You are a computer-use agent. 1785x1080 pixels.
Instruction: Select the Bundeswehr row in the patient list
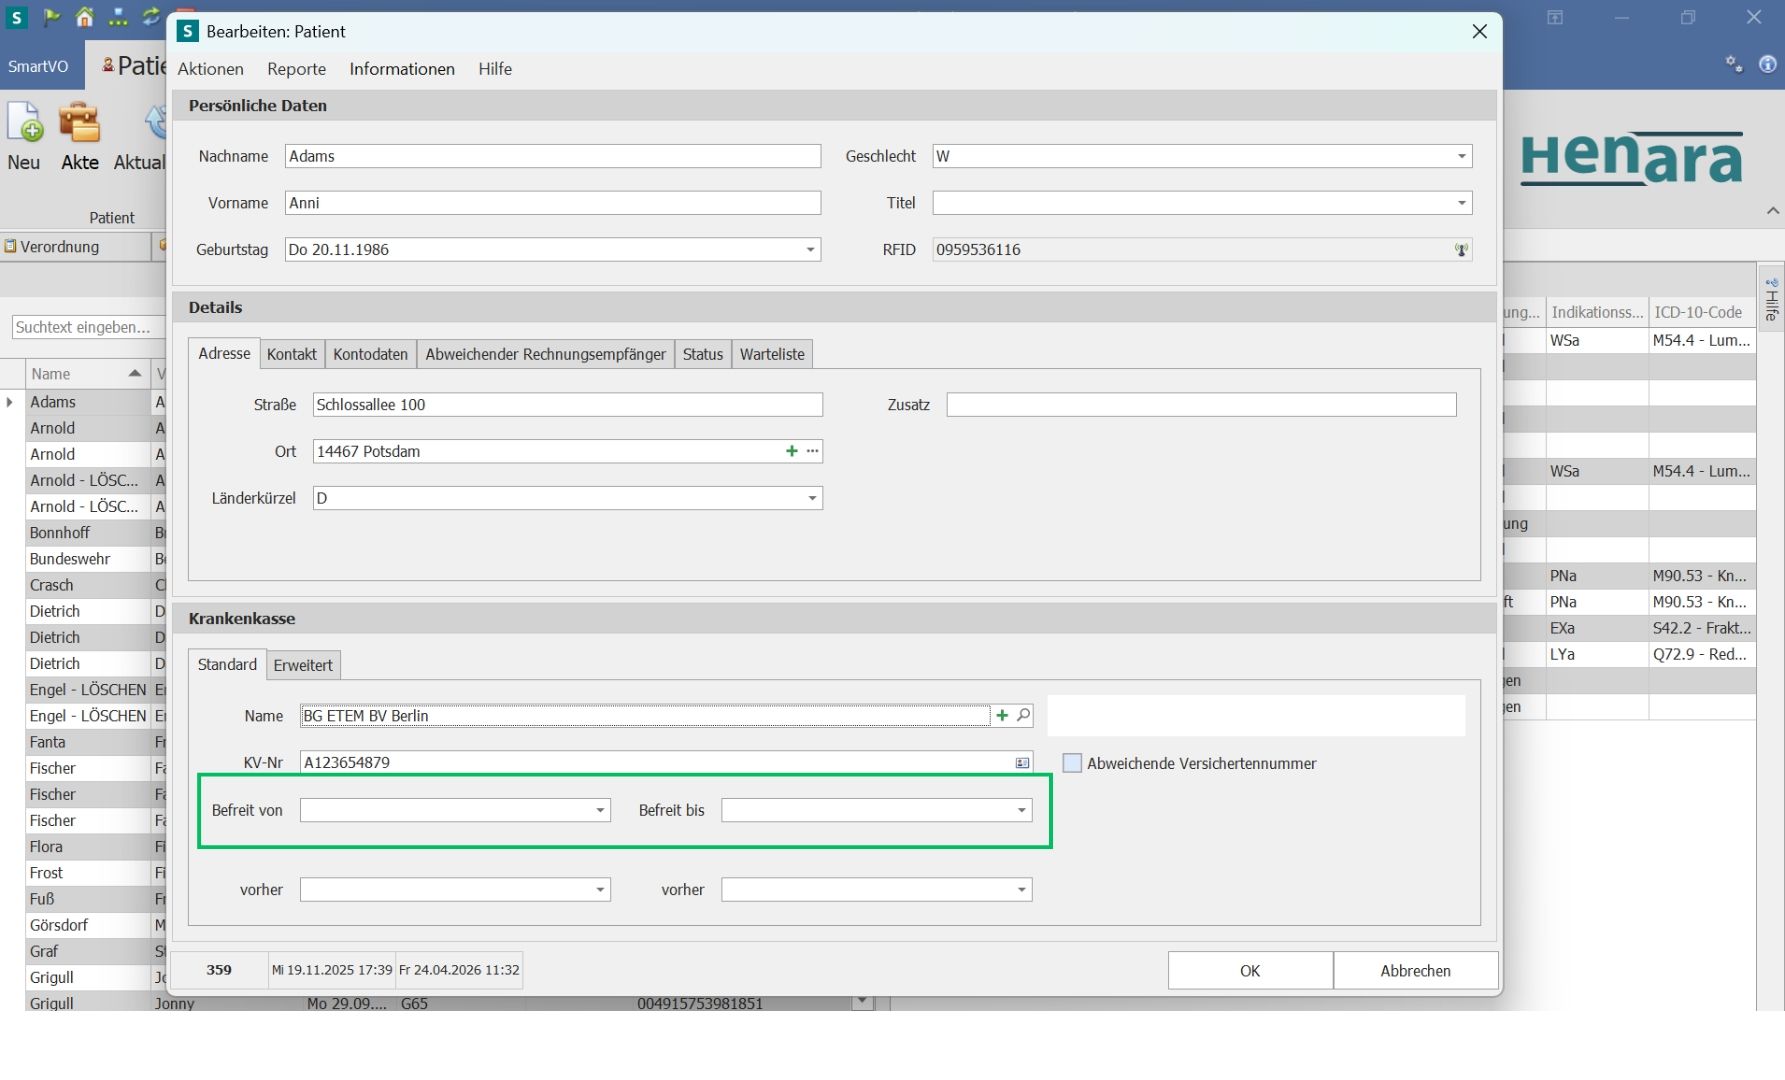pos(88,559)
